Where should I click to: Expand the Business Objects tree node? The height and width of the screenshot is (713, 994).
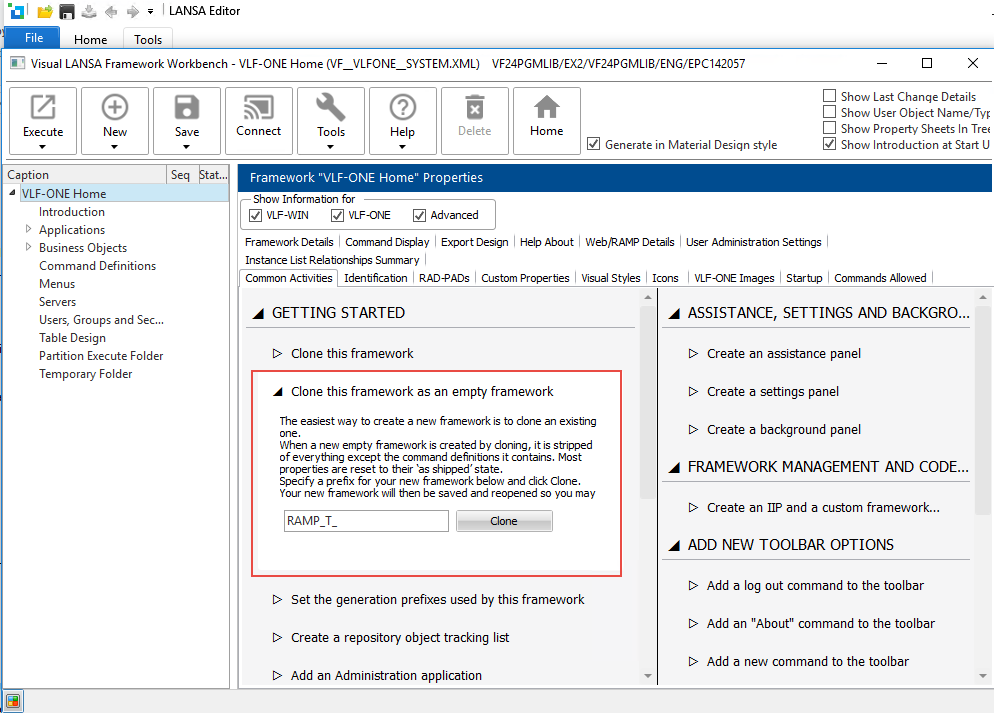point(28,247)
